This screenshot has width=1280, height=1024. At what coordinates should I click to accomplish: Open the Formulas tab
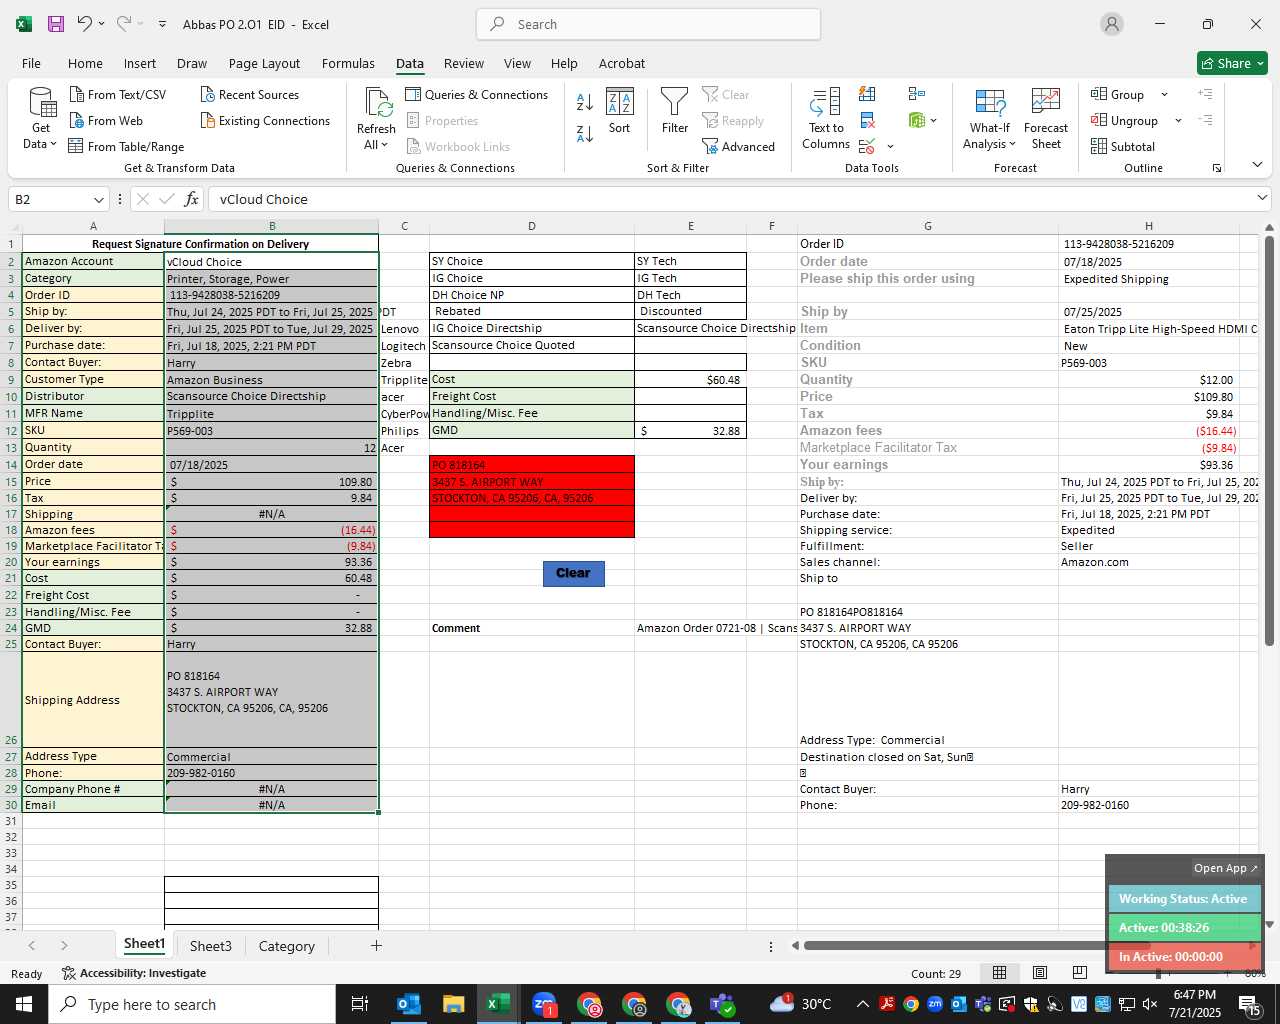pos(348,63)
